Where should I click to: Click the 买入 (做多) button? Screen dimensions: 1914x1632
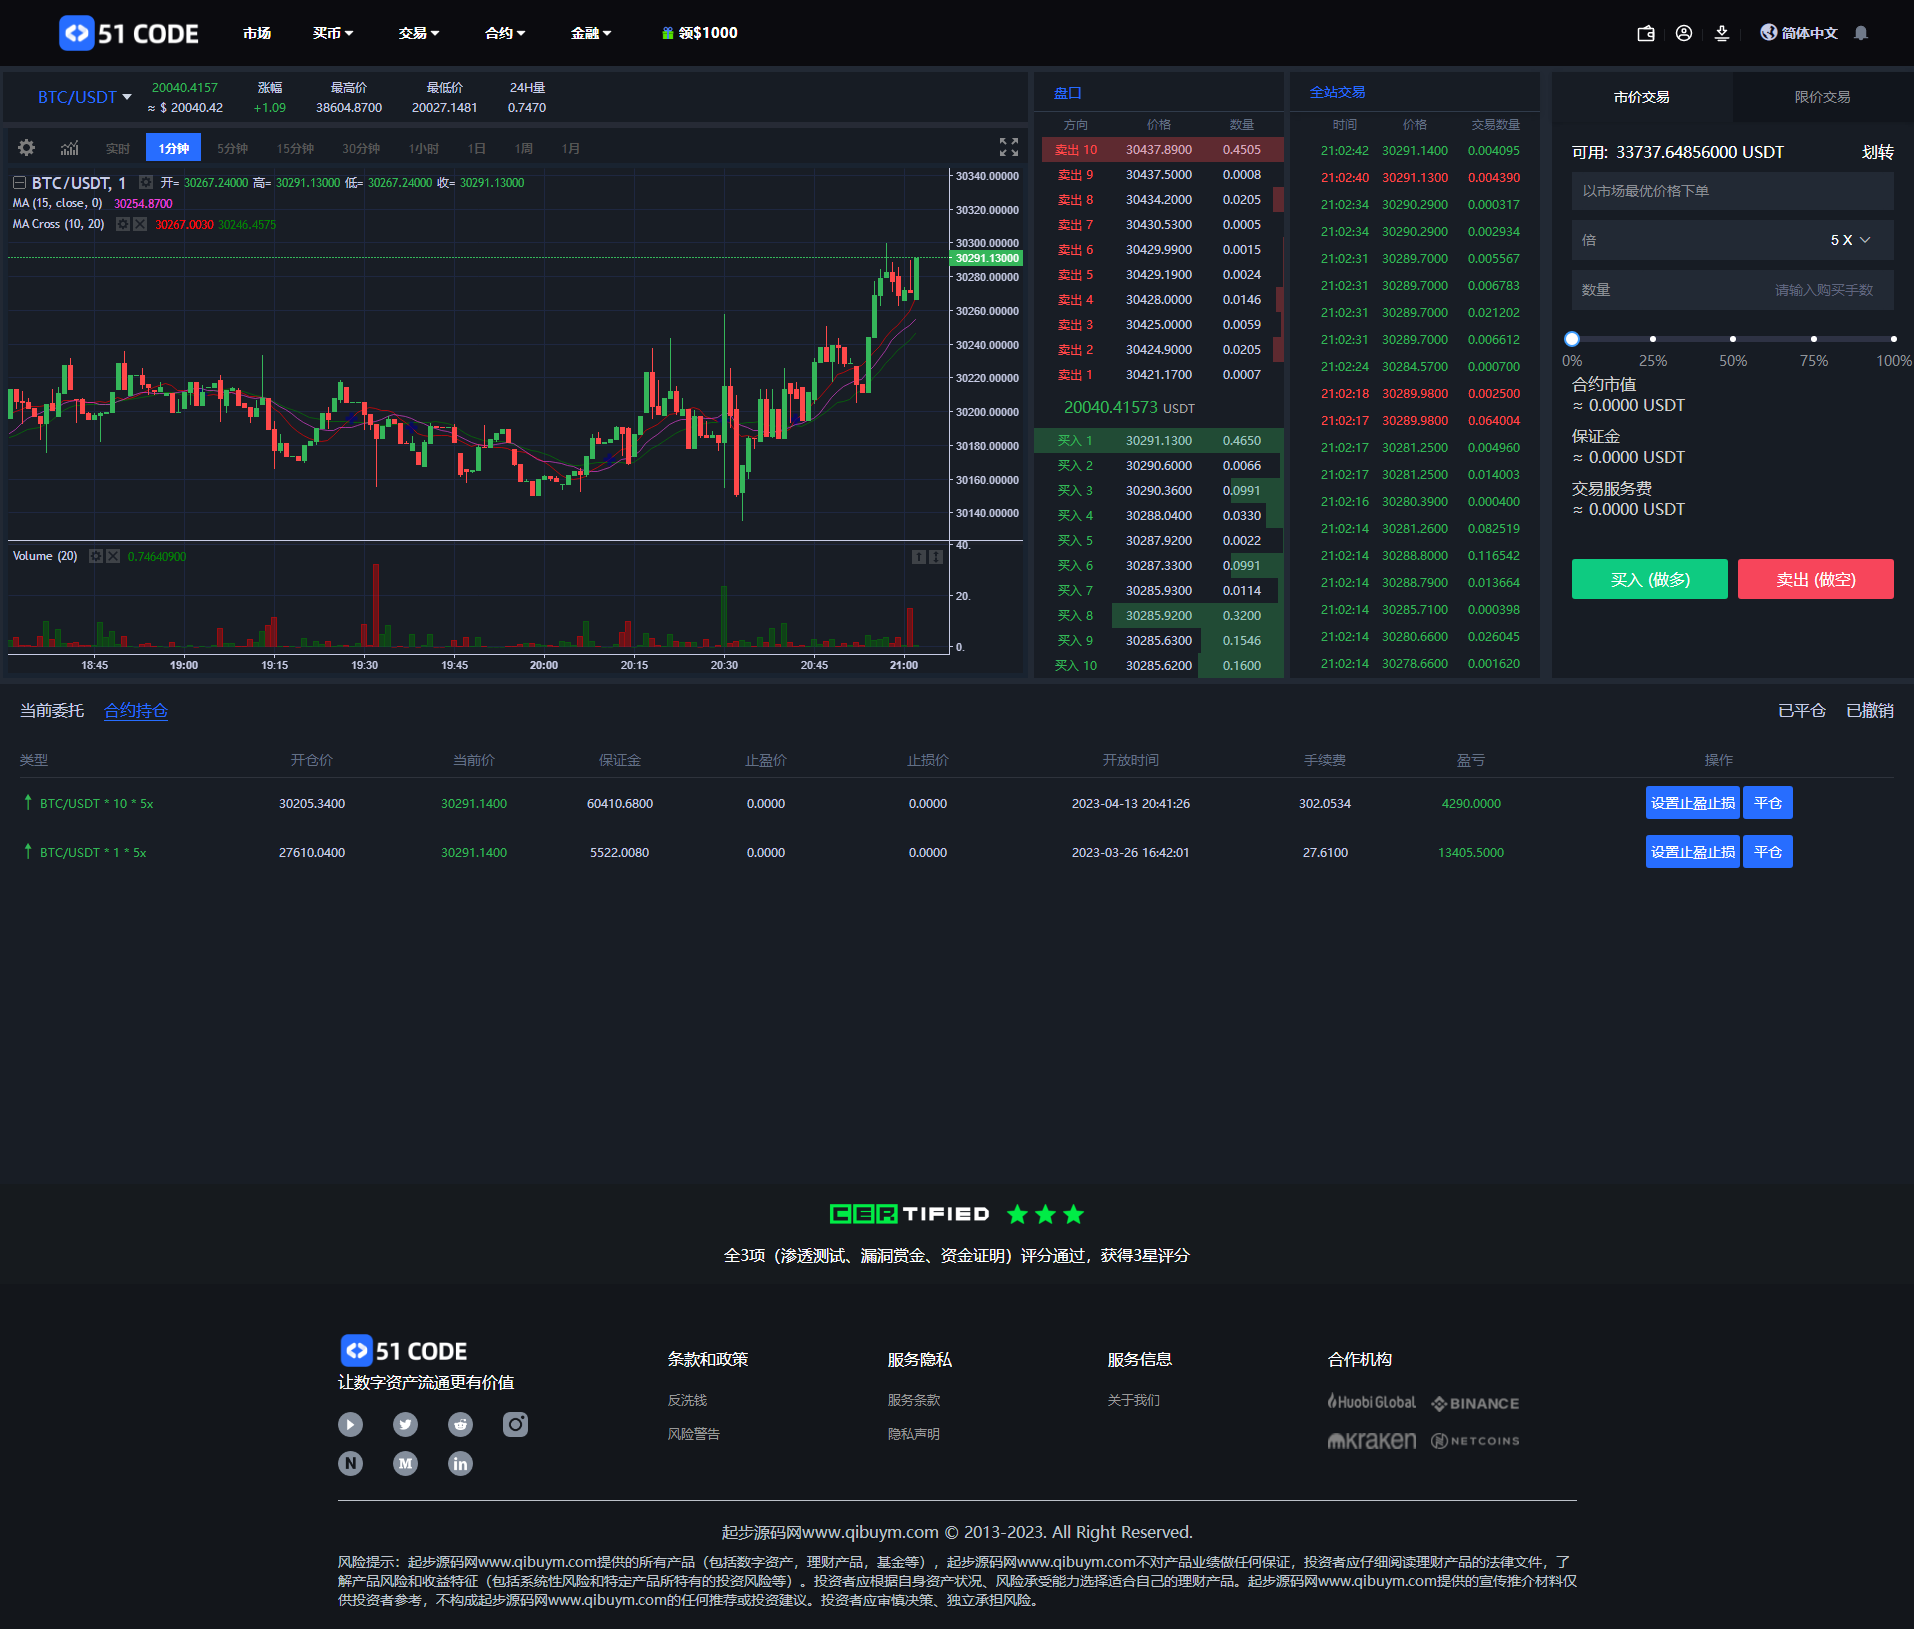coord(1649,579)
